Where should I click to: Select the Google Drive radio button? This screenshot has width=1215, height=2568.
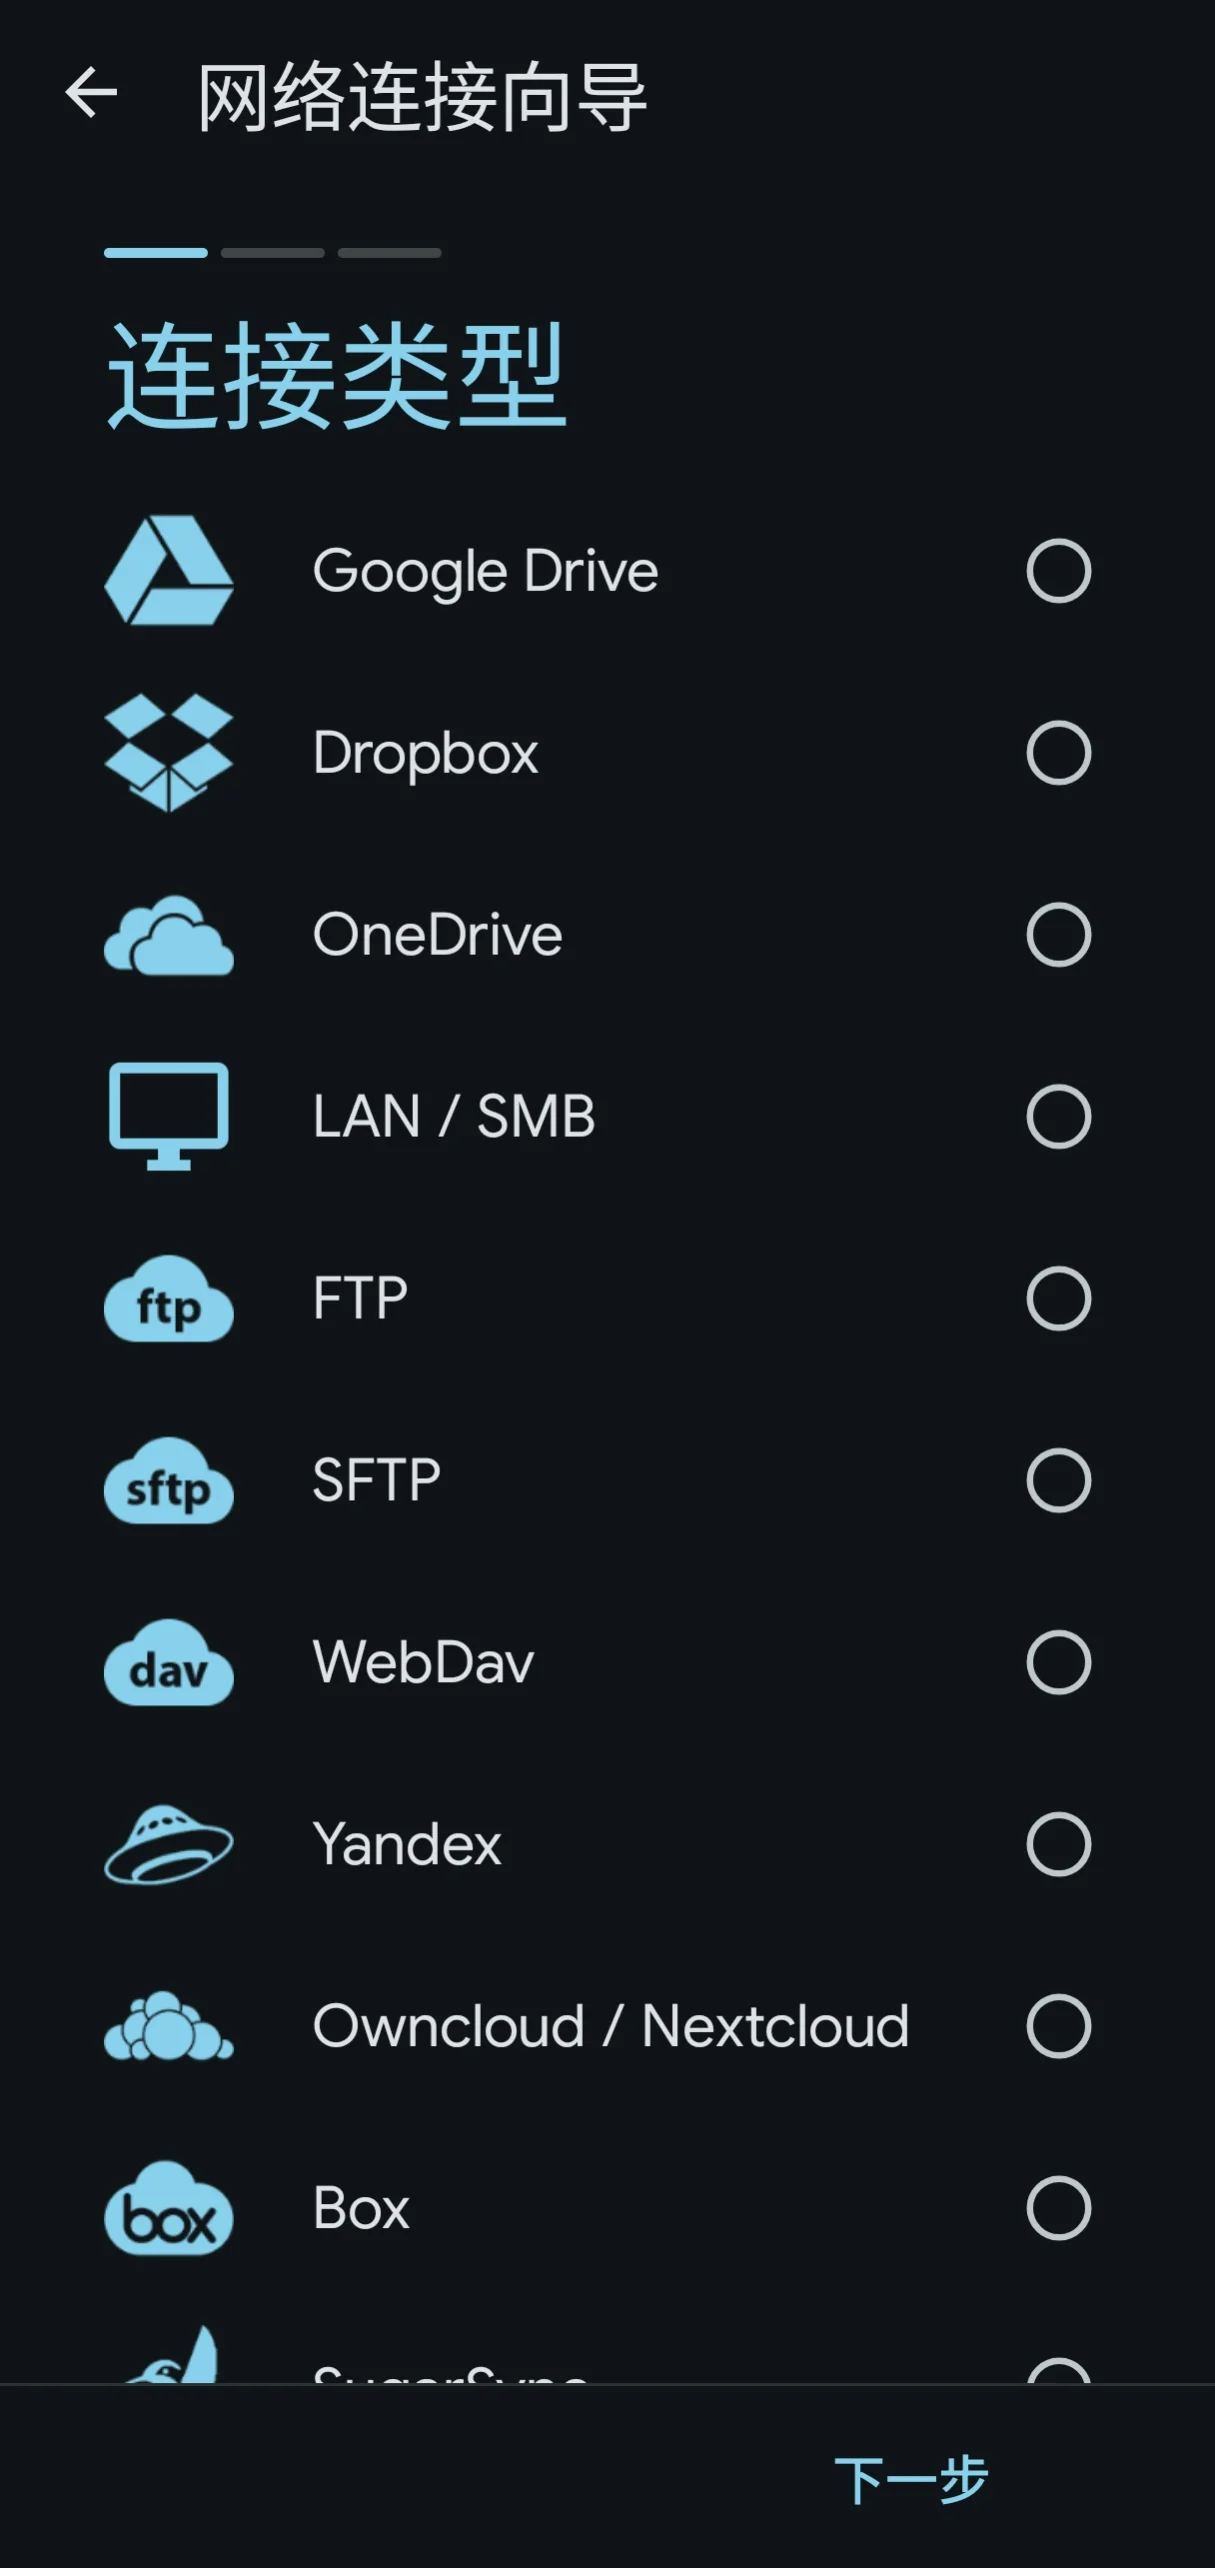tap(1058, 571)
